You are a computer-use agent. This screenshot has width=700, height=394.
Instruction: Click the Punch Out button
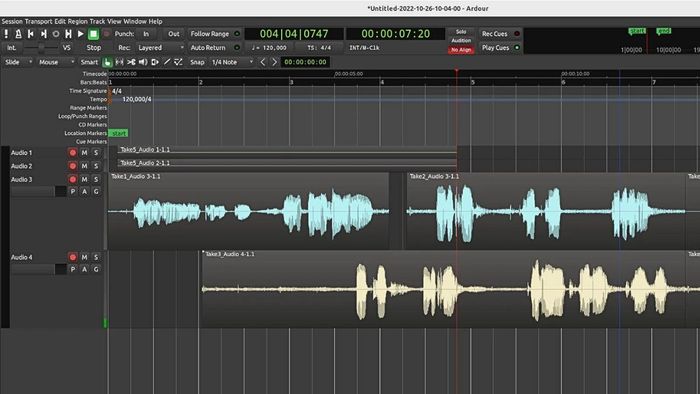pyautogui.click(x=174, y=34)
